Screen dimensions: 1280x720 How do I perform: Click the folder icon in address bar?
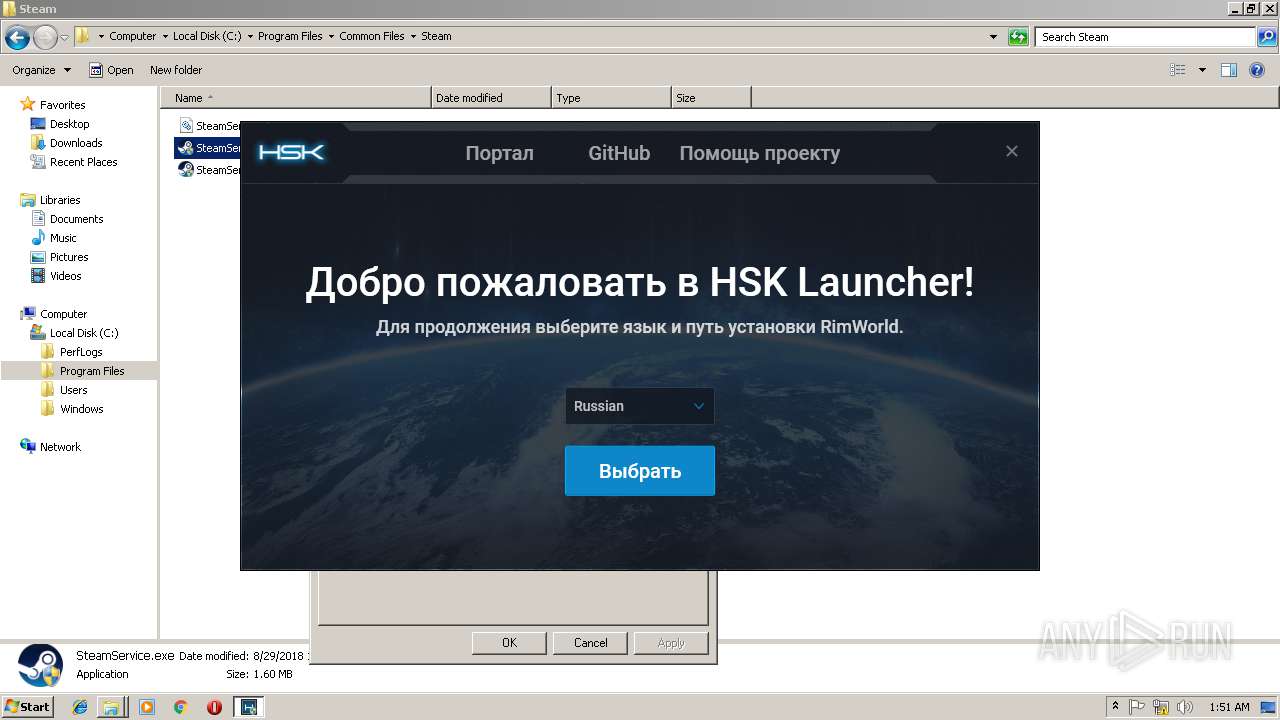pyautogui.click(x=83, y=36)
